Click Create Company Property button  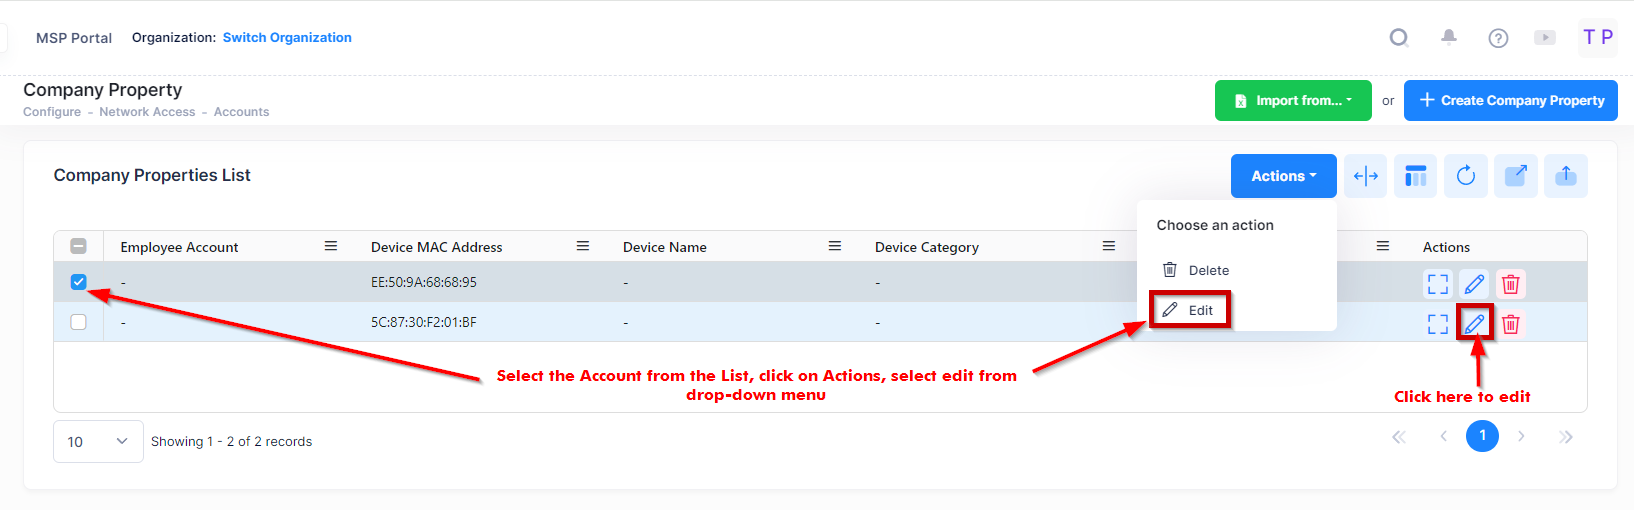(x=1510, y=101)
